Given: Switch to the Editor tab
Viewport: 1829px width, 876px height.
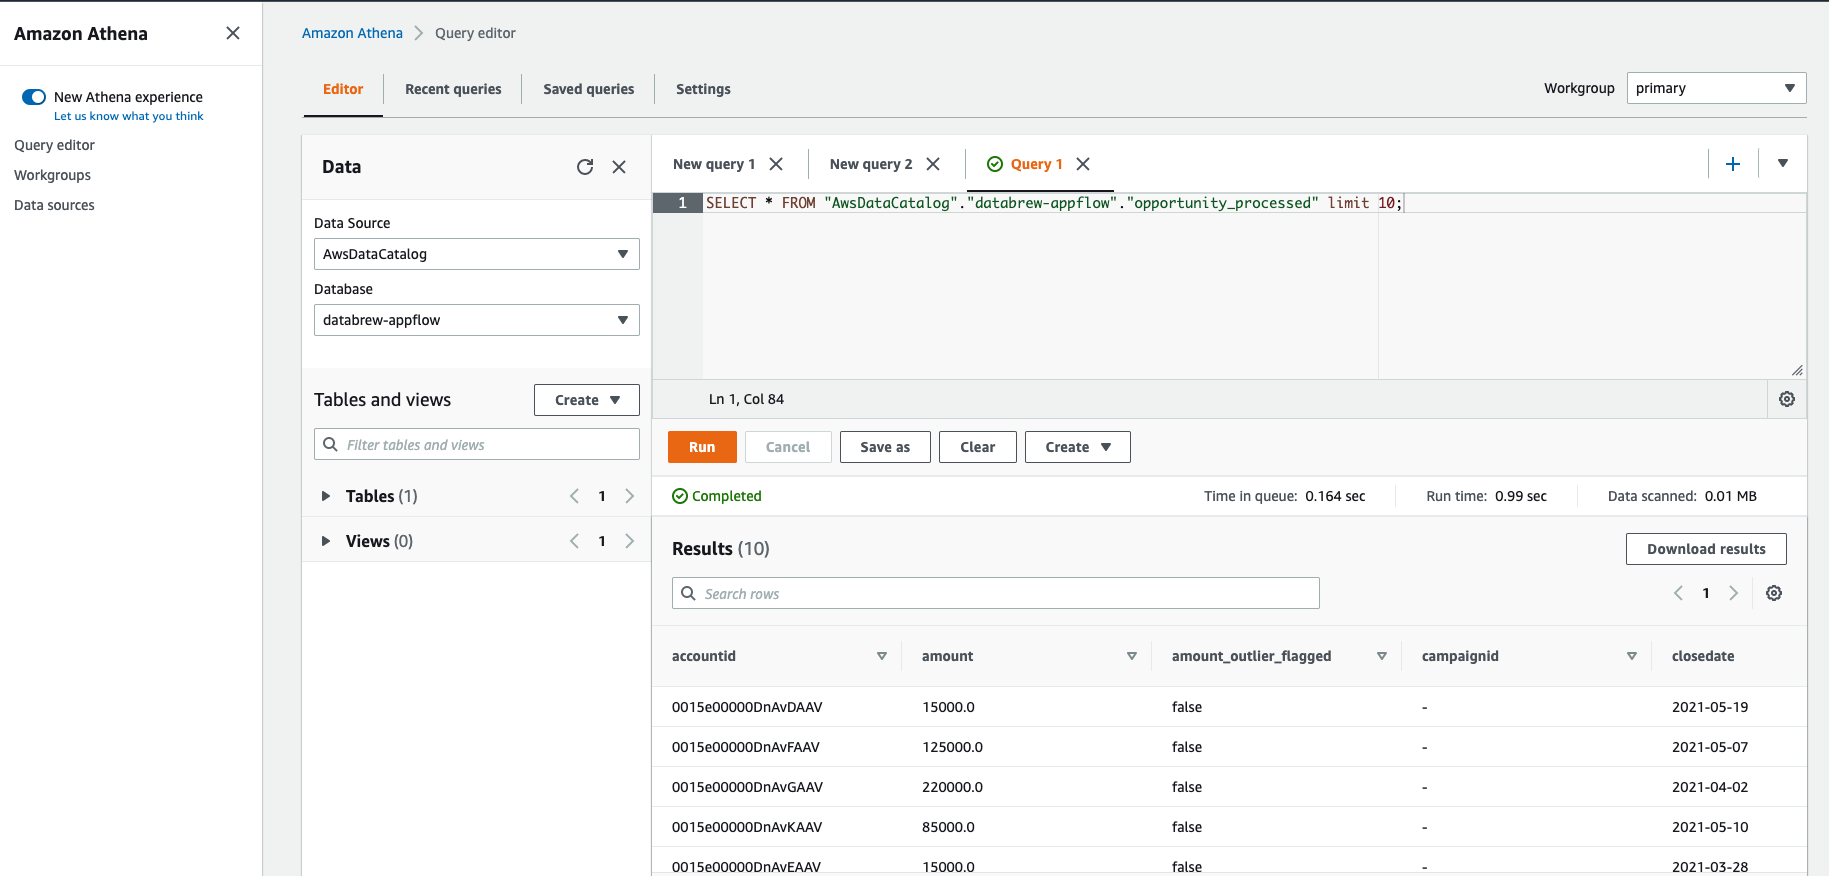Looking at the screenshot, I should tap(343, 89).
